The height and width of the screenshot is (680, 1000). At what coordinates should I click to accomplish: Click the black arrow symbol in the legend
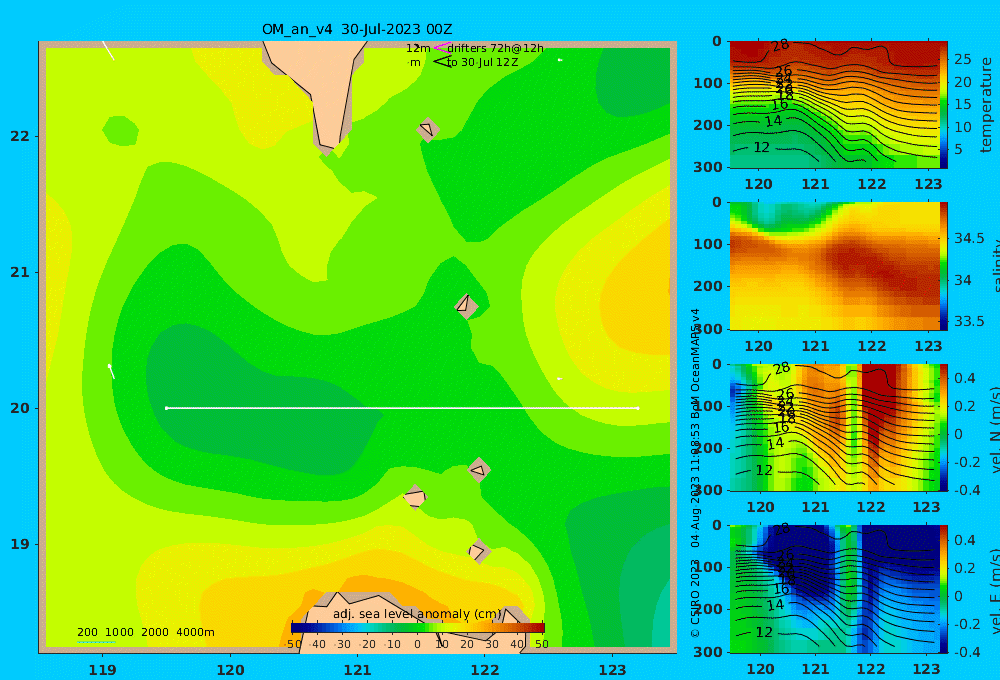[441, 62]
